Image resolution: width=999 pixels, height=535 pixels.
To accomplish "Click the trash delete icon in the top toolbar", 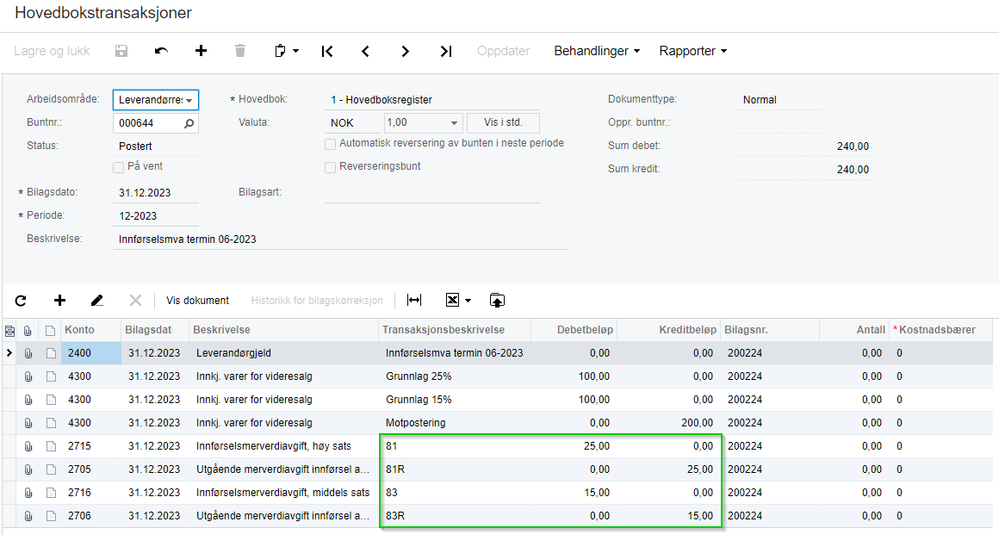I will click(240, 51).
